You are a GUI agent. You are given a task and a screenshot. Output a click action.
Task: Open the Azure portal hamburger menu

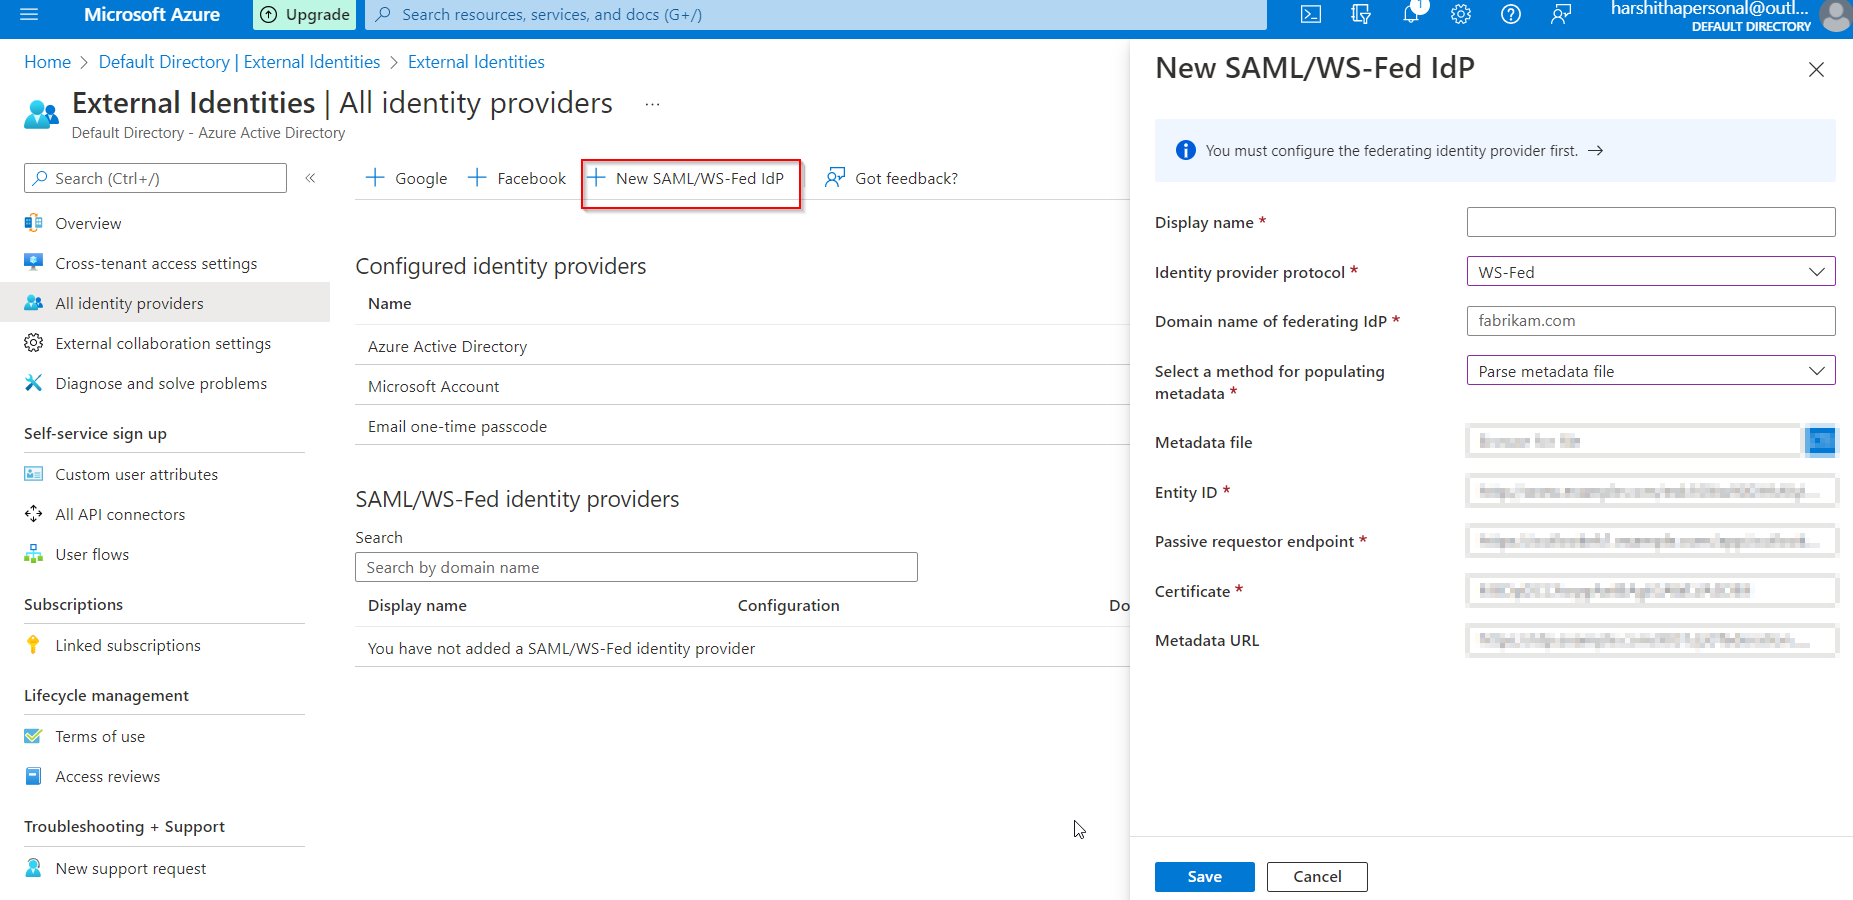[x=29, y=15]
